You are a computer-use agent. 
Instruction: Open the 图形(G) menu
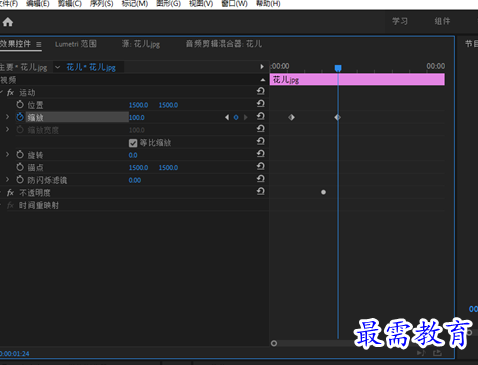[169, 4]
